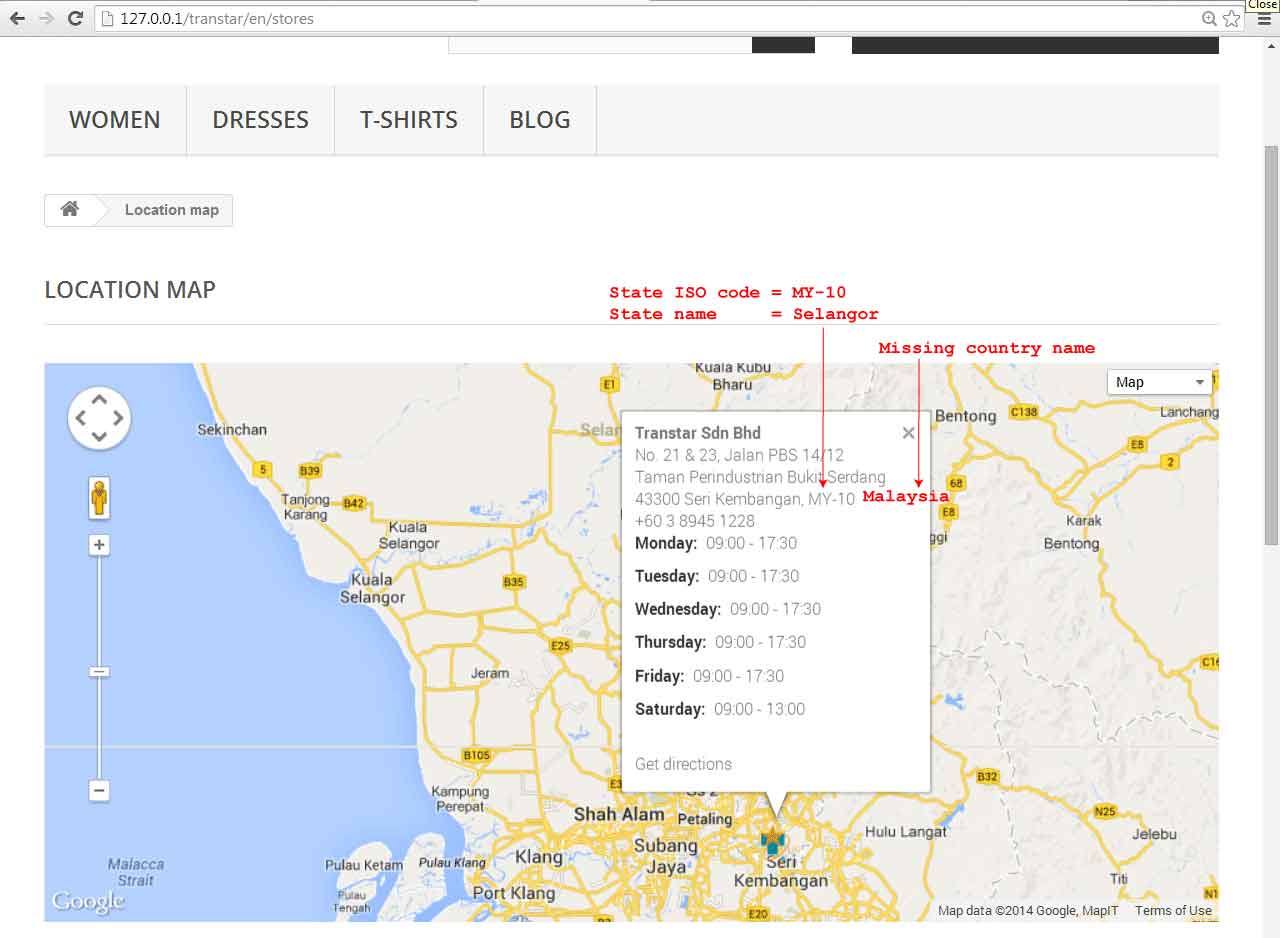Click the LOCATION MAP heading
This screenshot has width=1280, height=938.
(130, 290)
